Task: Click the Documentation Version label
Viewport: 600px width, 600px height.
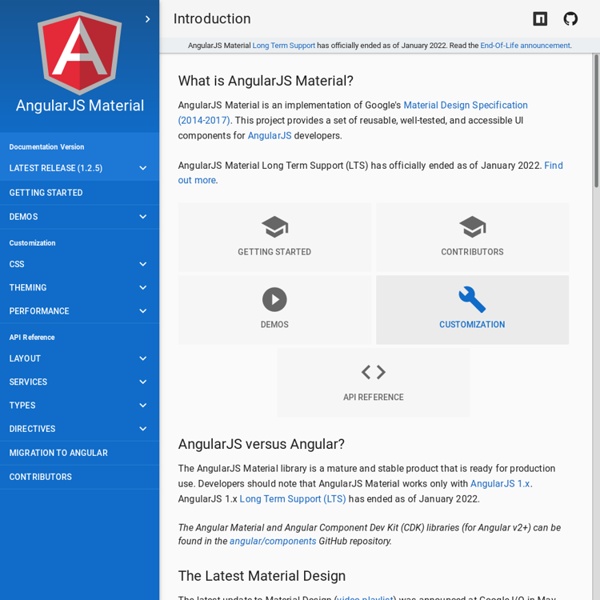Action: coord(46,147)
